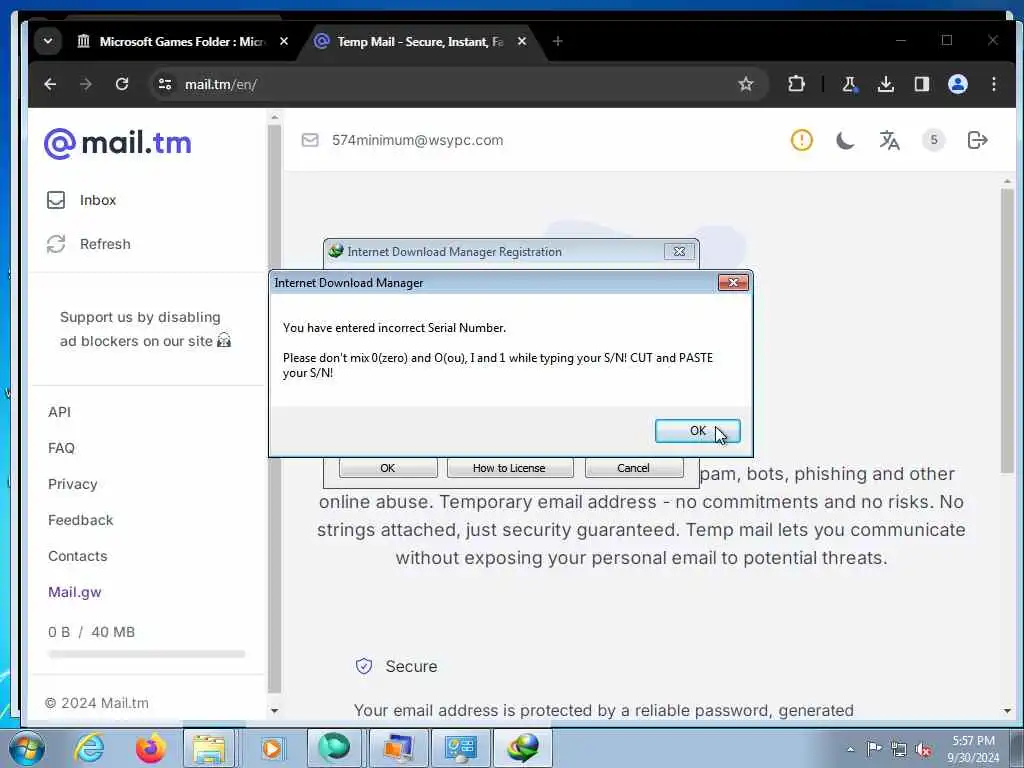Switch to the Temp Mail tab
Image resolution: width=1024 pixels, height=768 pixels.
(x=421, y=42)
